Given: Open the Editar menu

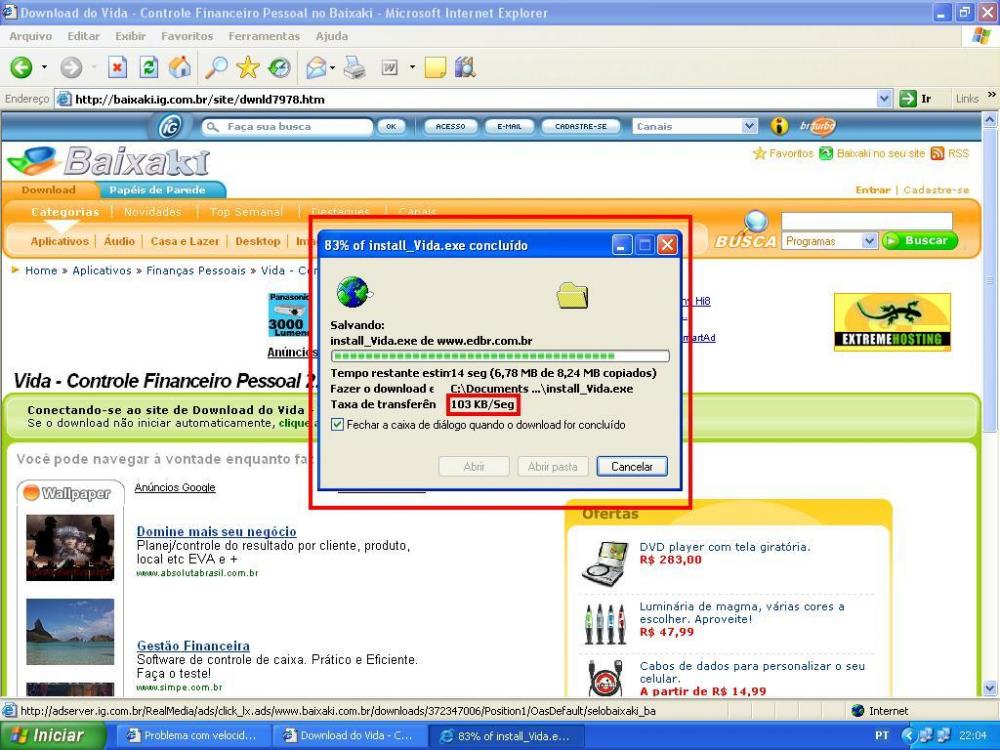Looking at the screenshot, I should [x=84, y=36].
